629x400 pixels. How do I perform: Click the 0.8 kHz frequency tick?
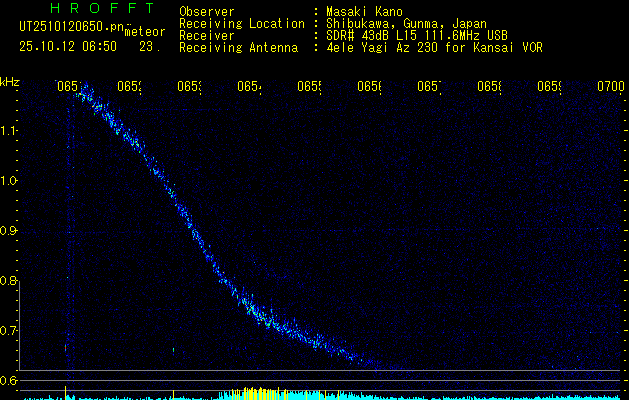[10, 281]
